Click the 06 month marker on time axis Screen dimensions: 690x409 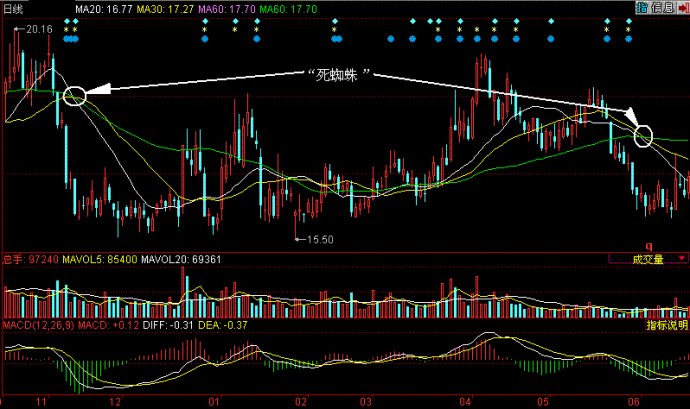[634, 402]
